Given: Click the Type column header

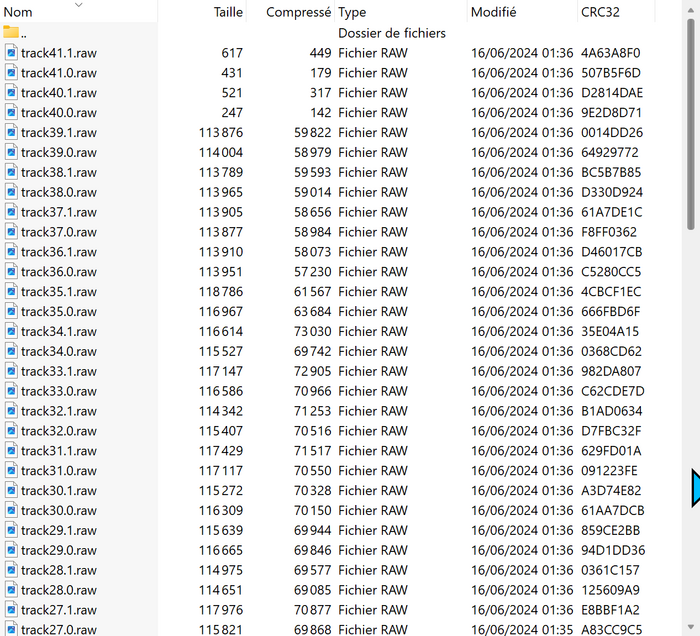Looking at the screenshot, I should point(352,13).
